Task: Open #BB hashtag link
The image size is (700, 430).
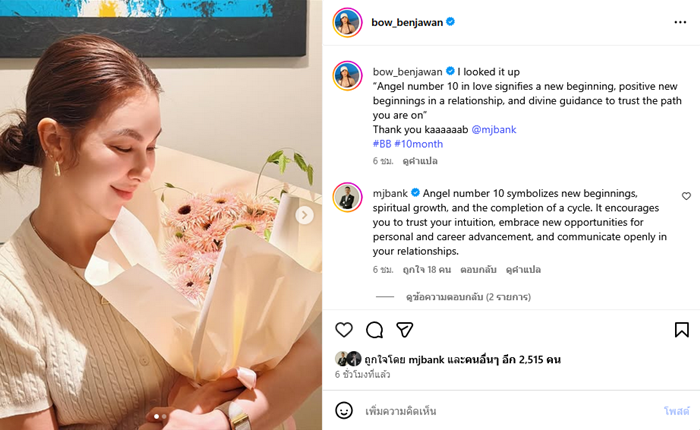Action: click(381, 144)
